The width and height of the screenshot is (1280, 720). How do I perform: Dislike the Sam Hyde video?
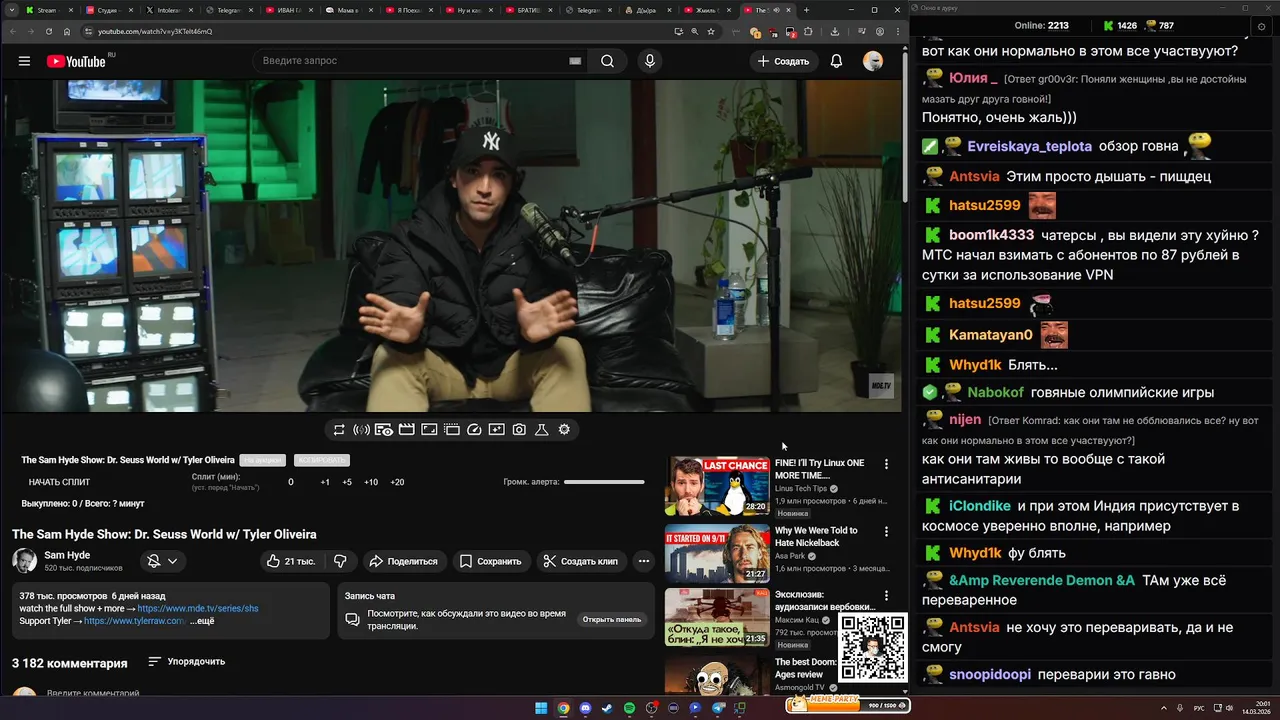pyautogui.click(x=340, y=561)
